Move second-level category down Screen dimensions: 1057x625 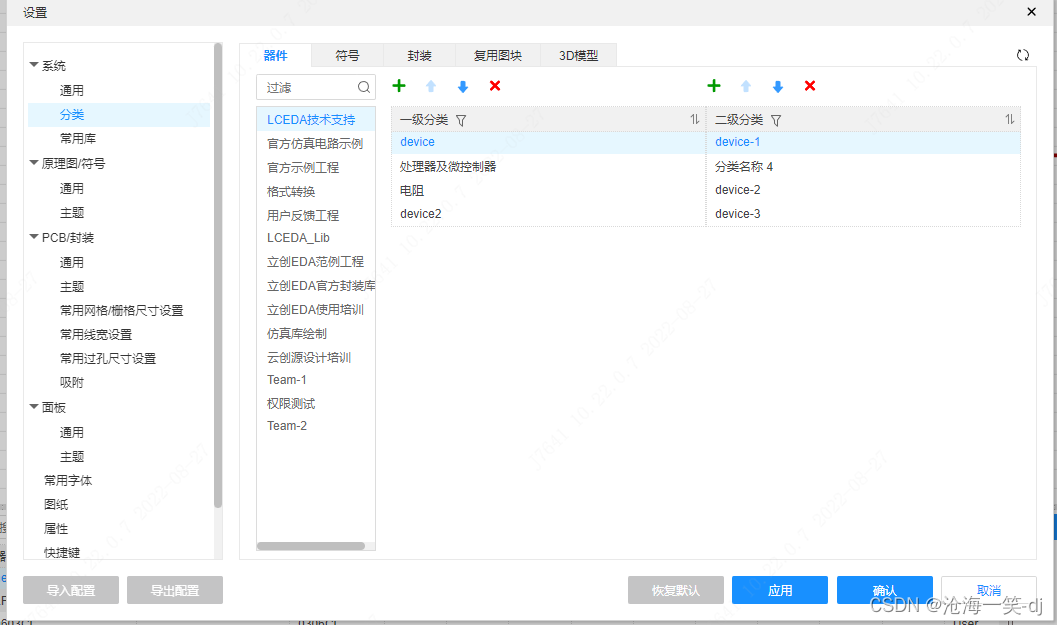coord(777,86)
